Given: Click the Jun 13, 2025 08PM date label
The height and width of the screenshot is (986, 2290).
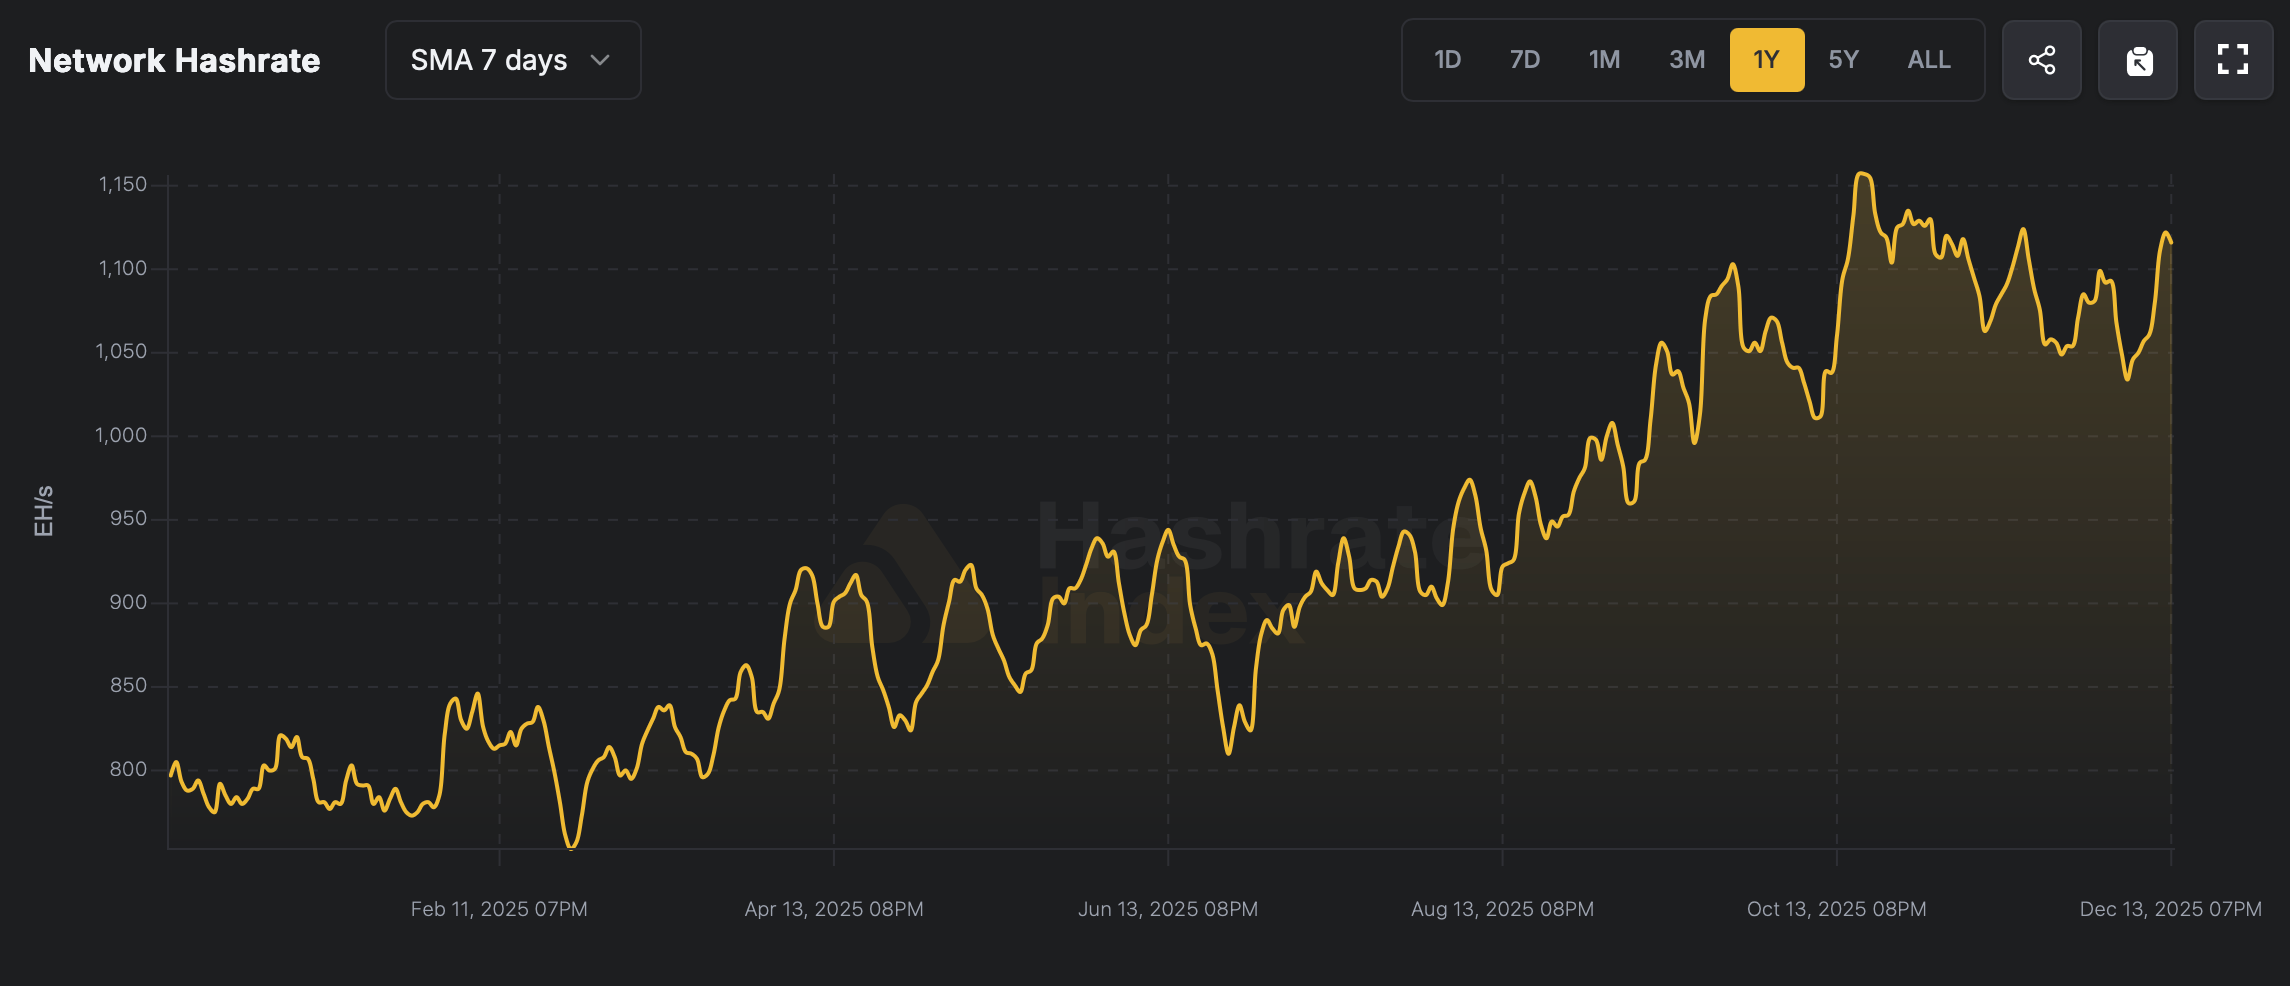Looking at the screenshot, I should pyautogui.click(x=1168, y=909).
